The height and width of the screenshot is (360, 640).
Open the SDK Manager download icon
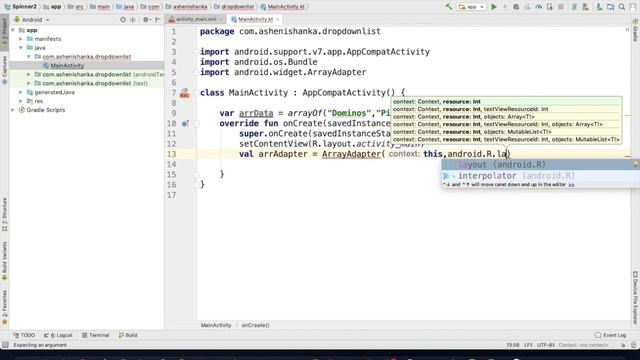point(599,7)
